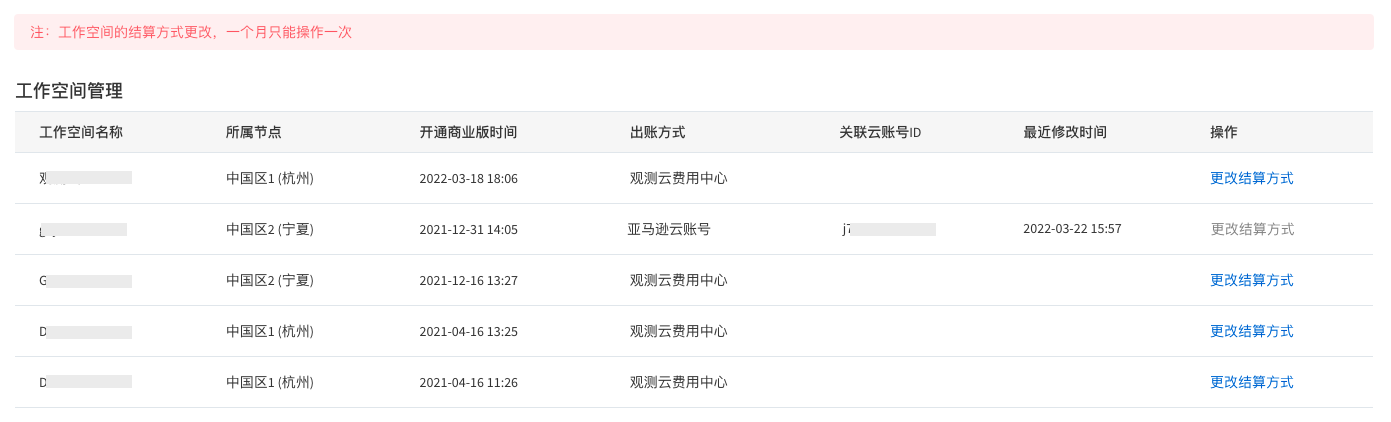The image size is (1391, 422).
Task: Click the redacted linked cloud account ID
Action: [889, 229]
